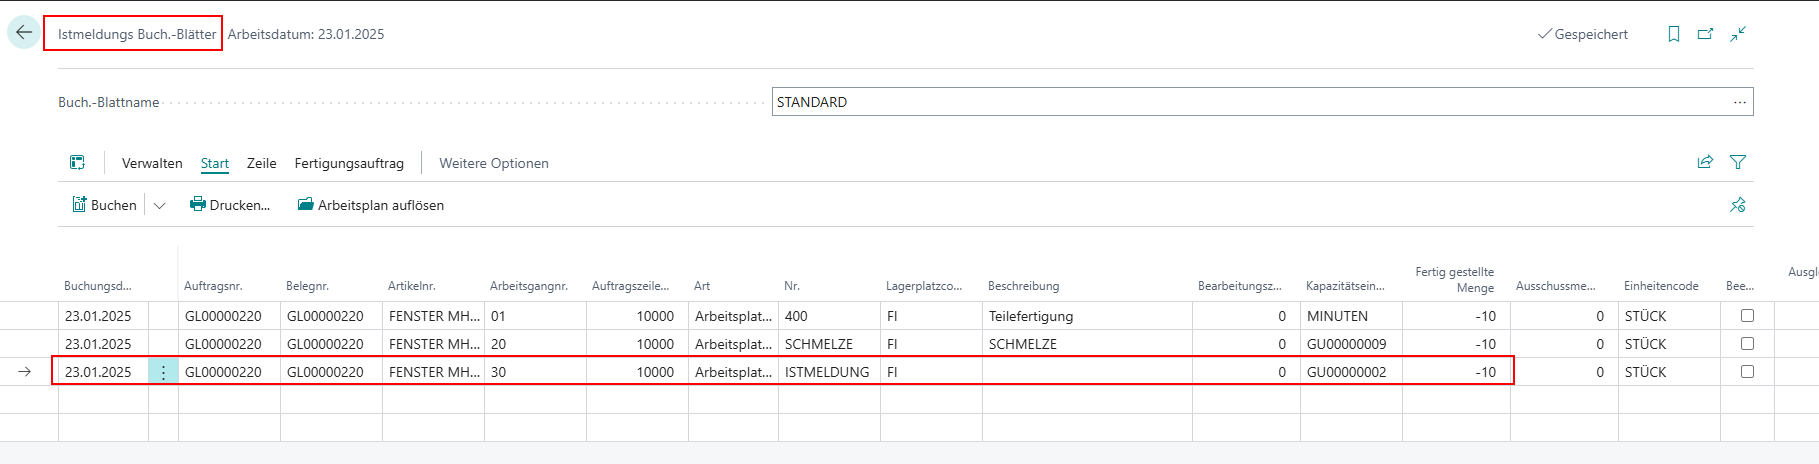Viewport: 1819px width, 464px height.
Task: Open Weitere Optionen
Action: [x=494, y=163]
